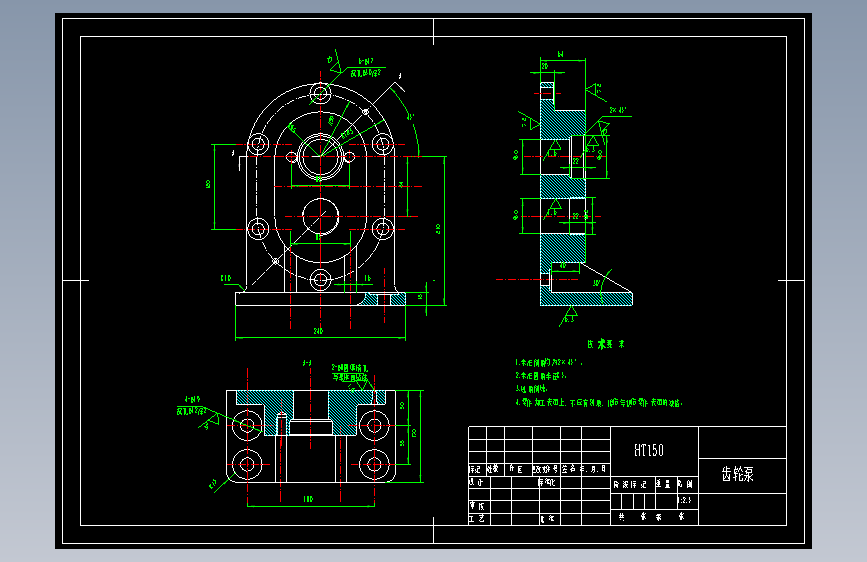The height and width of the screenshot is (562, 867).
Task: Select the lower large bore circle in front view
Action: point(321,217)
